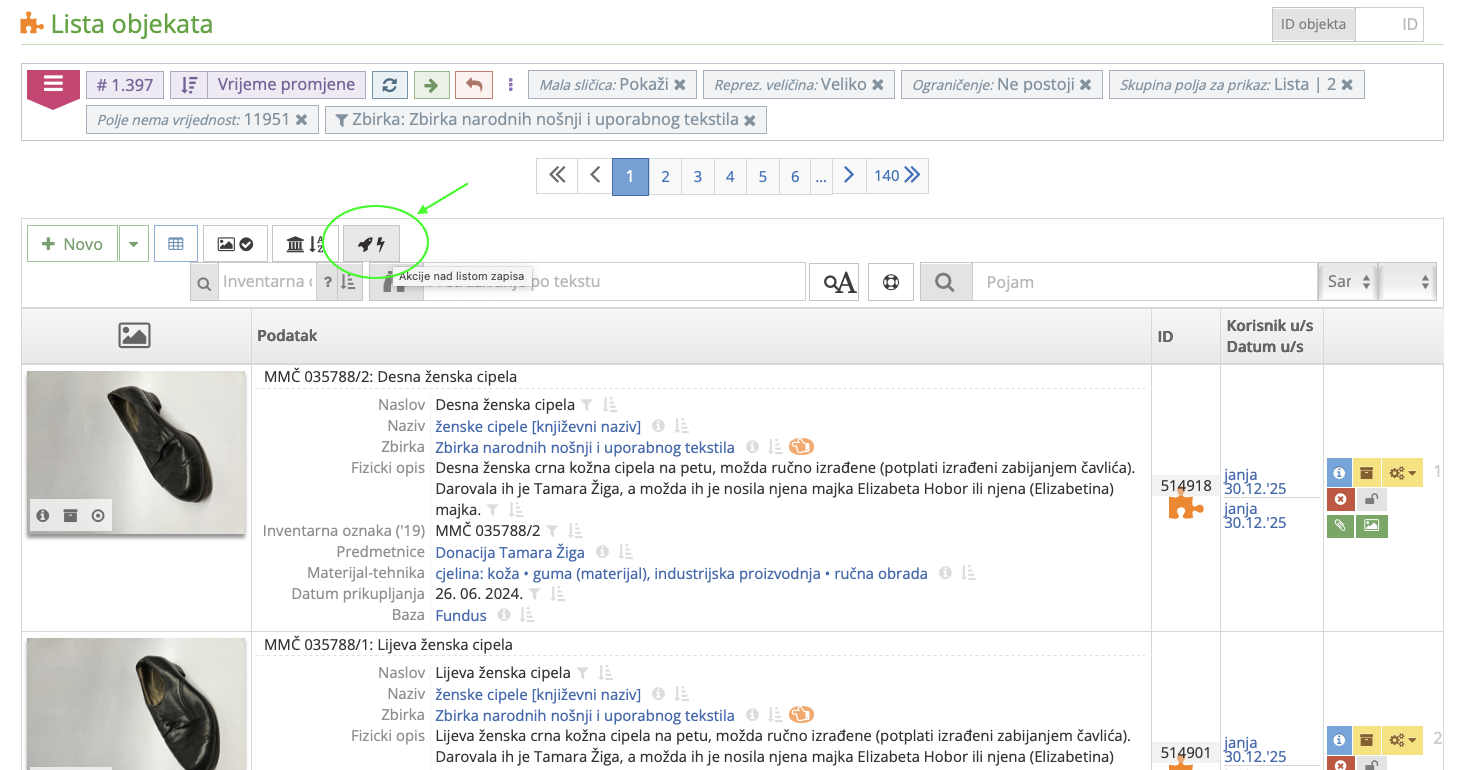
Task: Click the refresh icon in the filter bar
Action: 390,84
